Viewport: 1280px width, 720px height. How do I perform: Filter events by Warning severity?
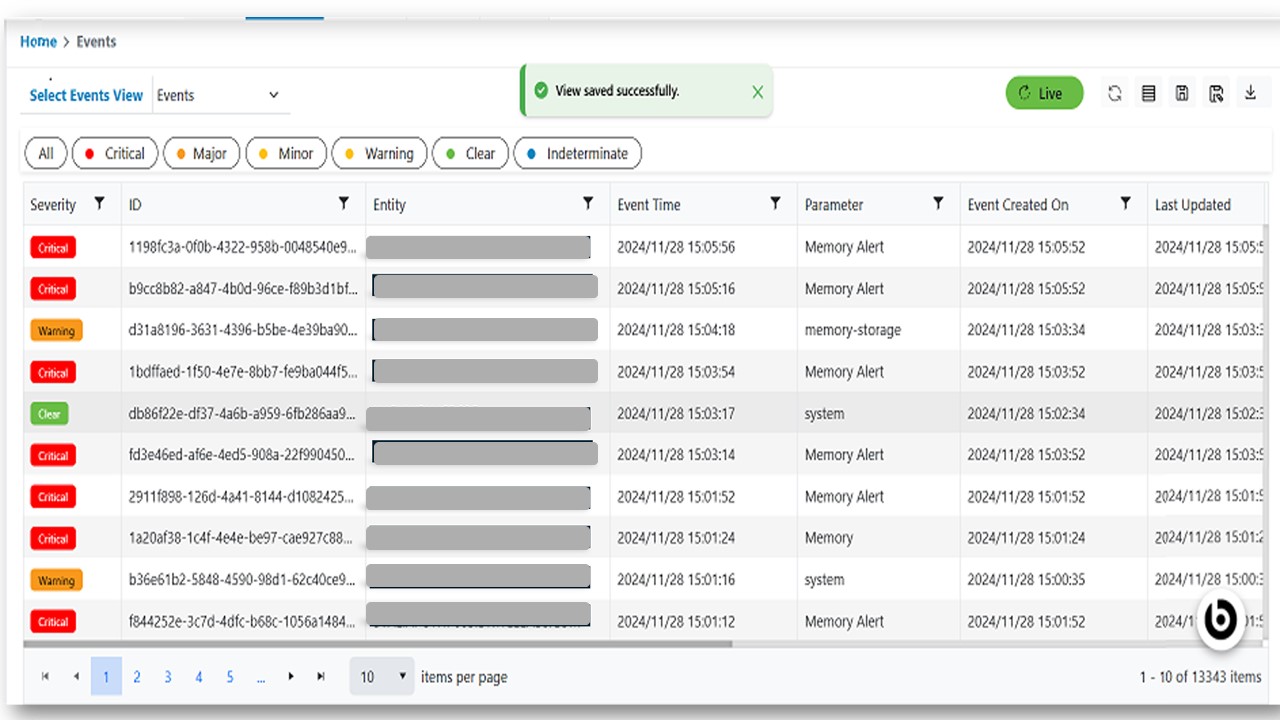click(379, 154)
